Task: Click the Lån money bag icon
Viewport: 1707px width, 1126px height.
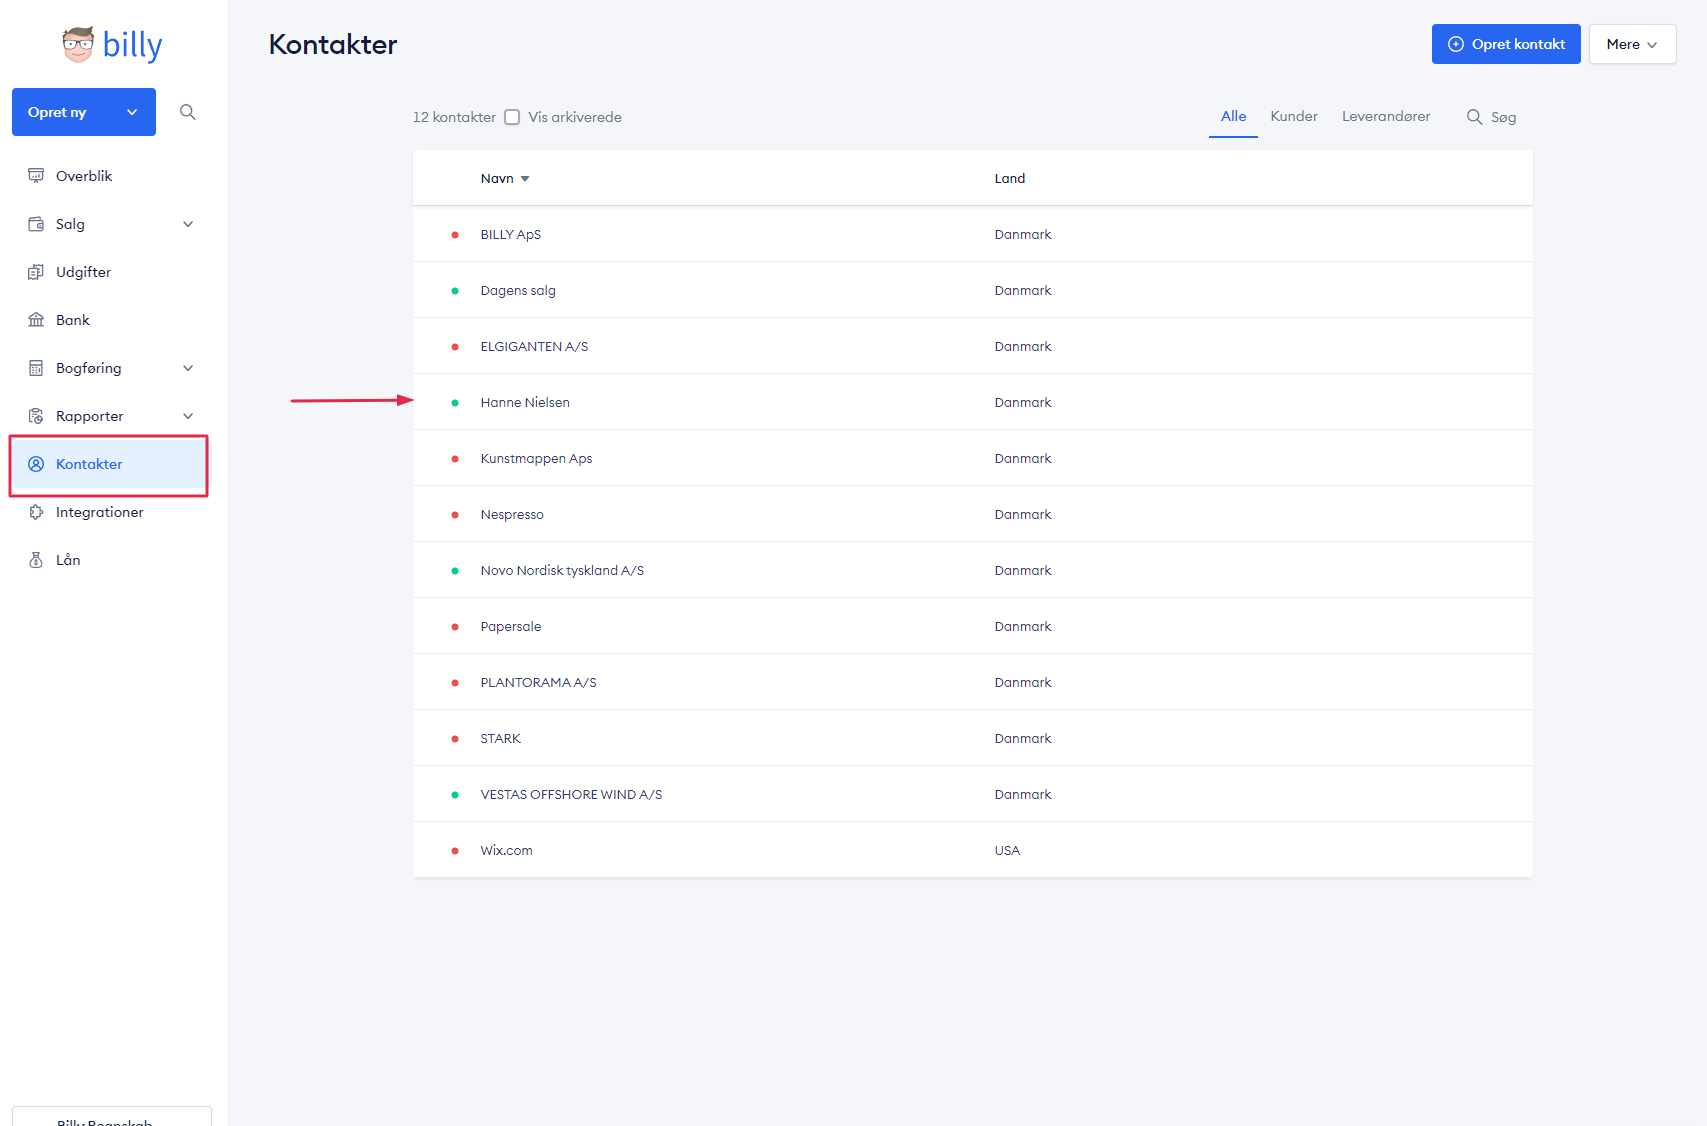Action: pos(36,560)
